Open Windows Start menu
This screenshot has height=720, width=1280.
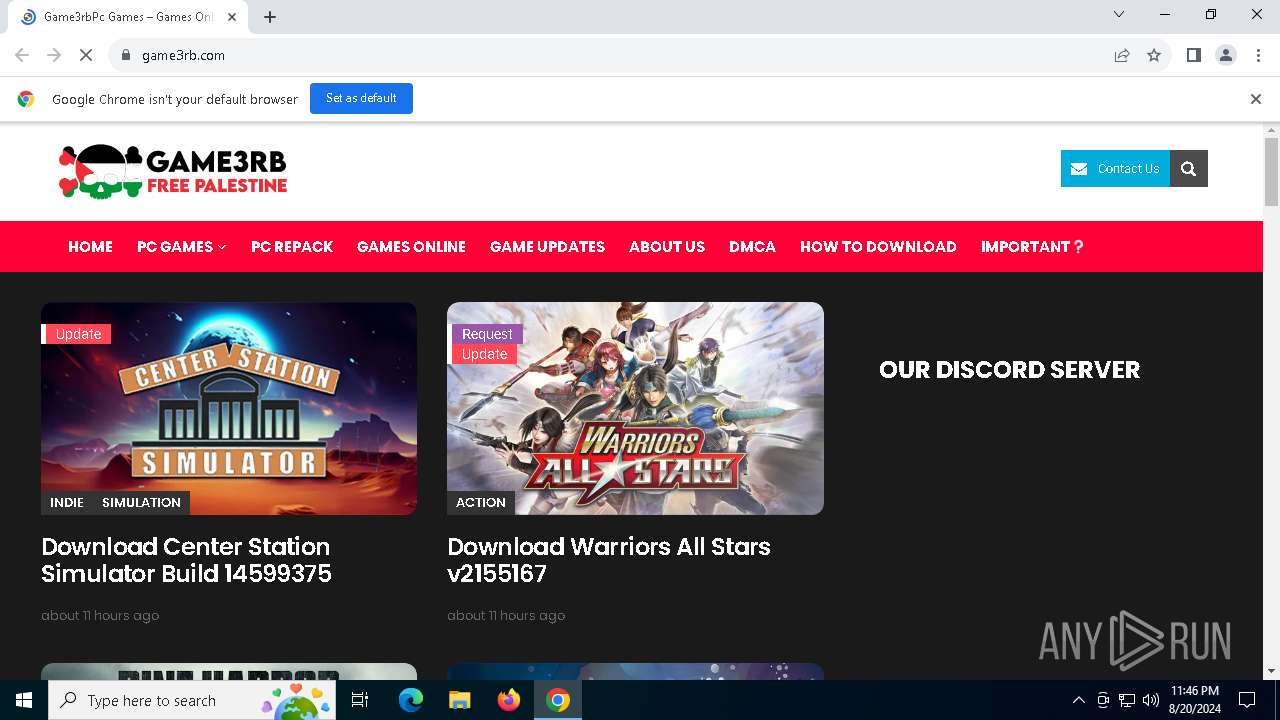(24, 700)
